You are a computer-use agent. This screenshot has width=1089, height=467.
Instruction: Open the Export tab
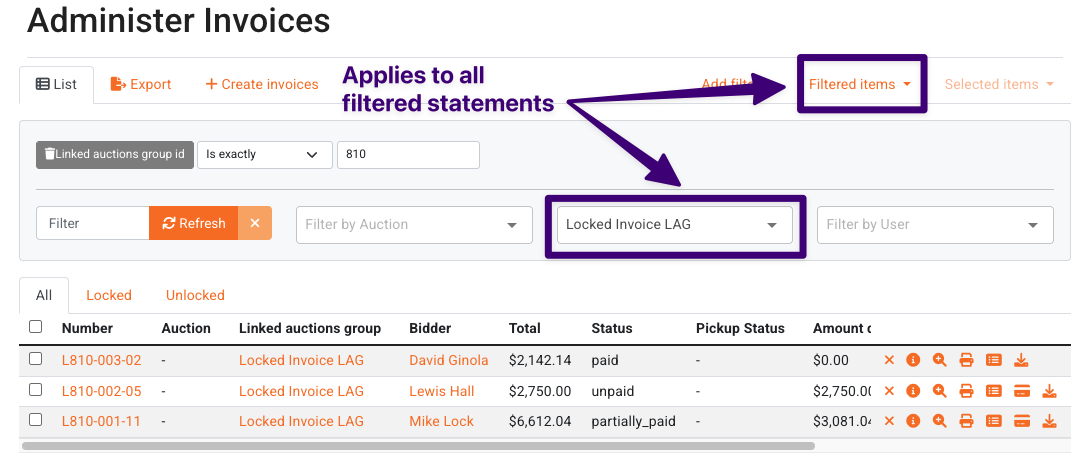tap(141, 84)
